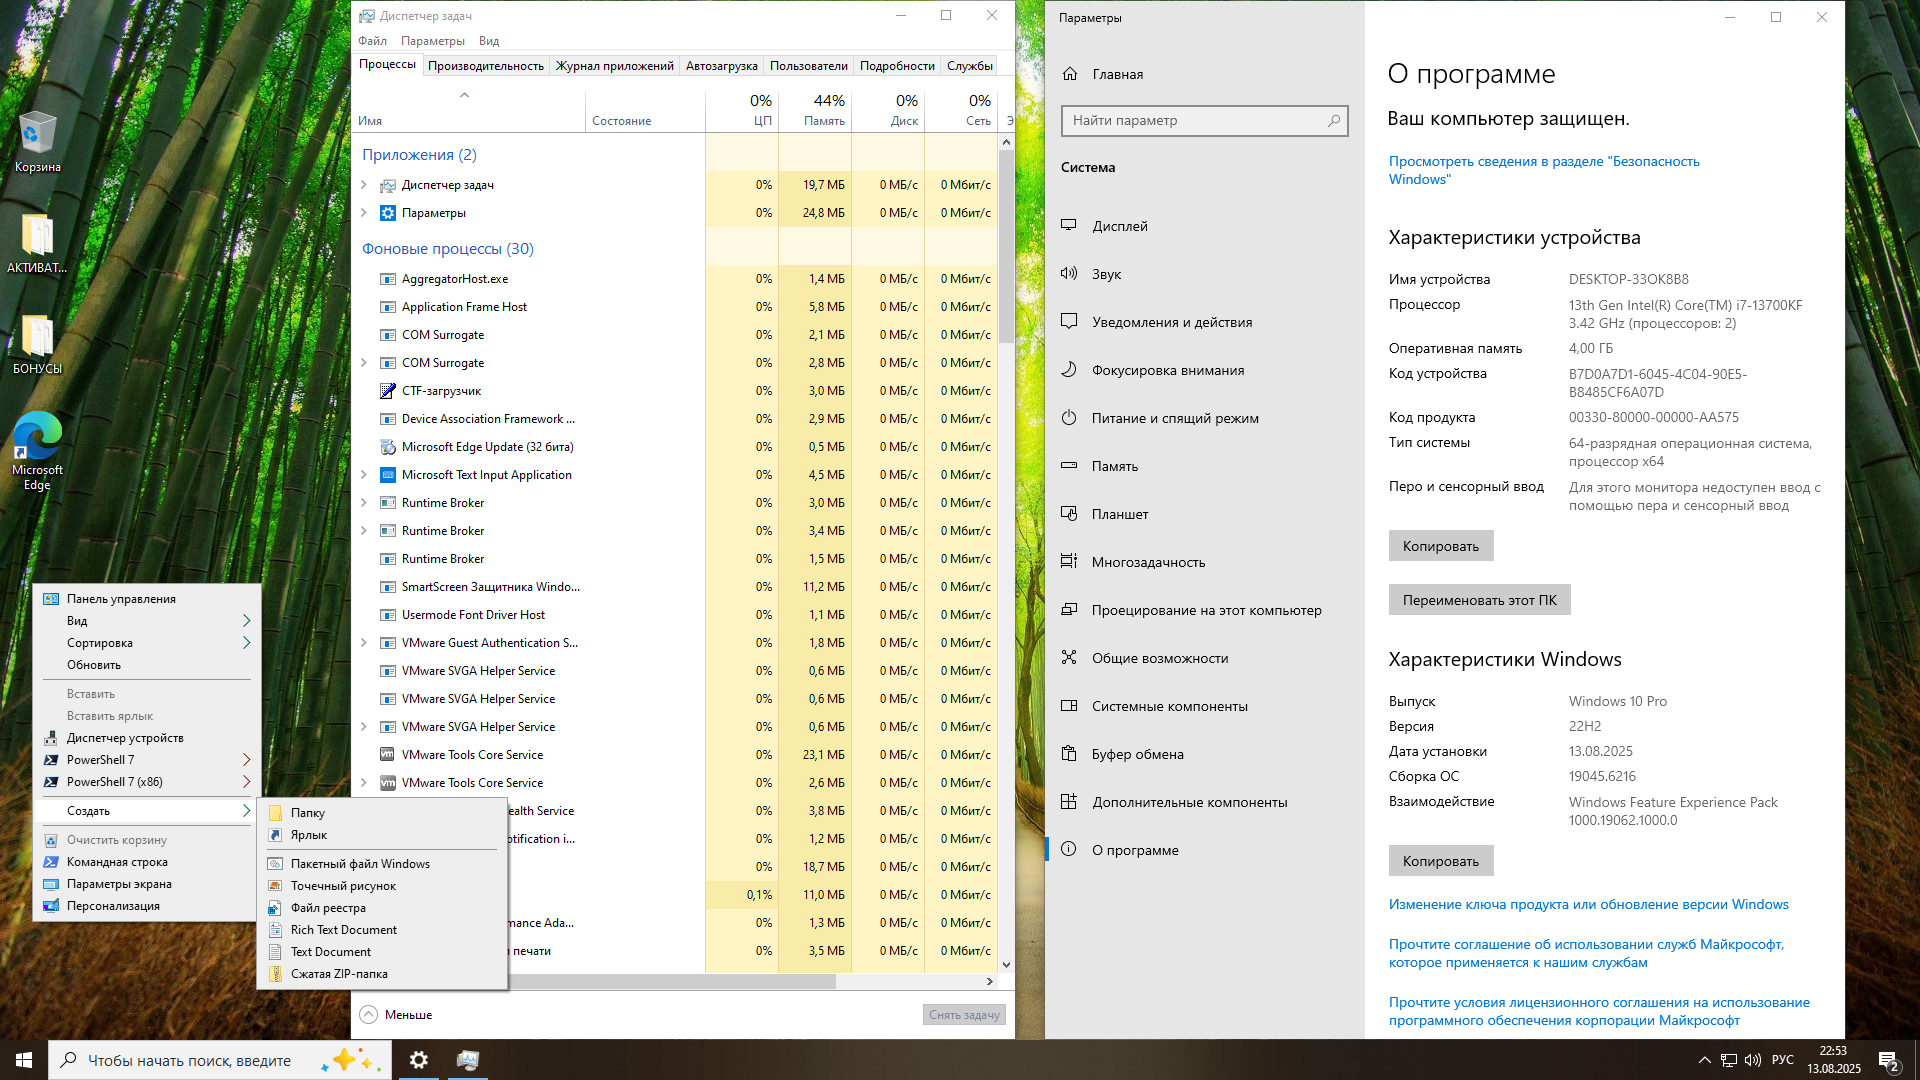Sort by Память column header
Screen dimensions: 1920x1080
[814, 109]
